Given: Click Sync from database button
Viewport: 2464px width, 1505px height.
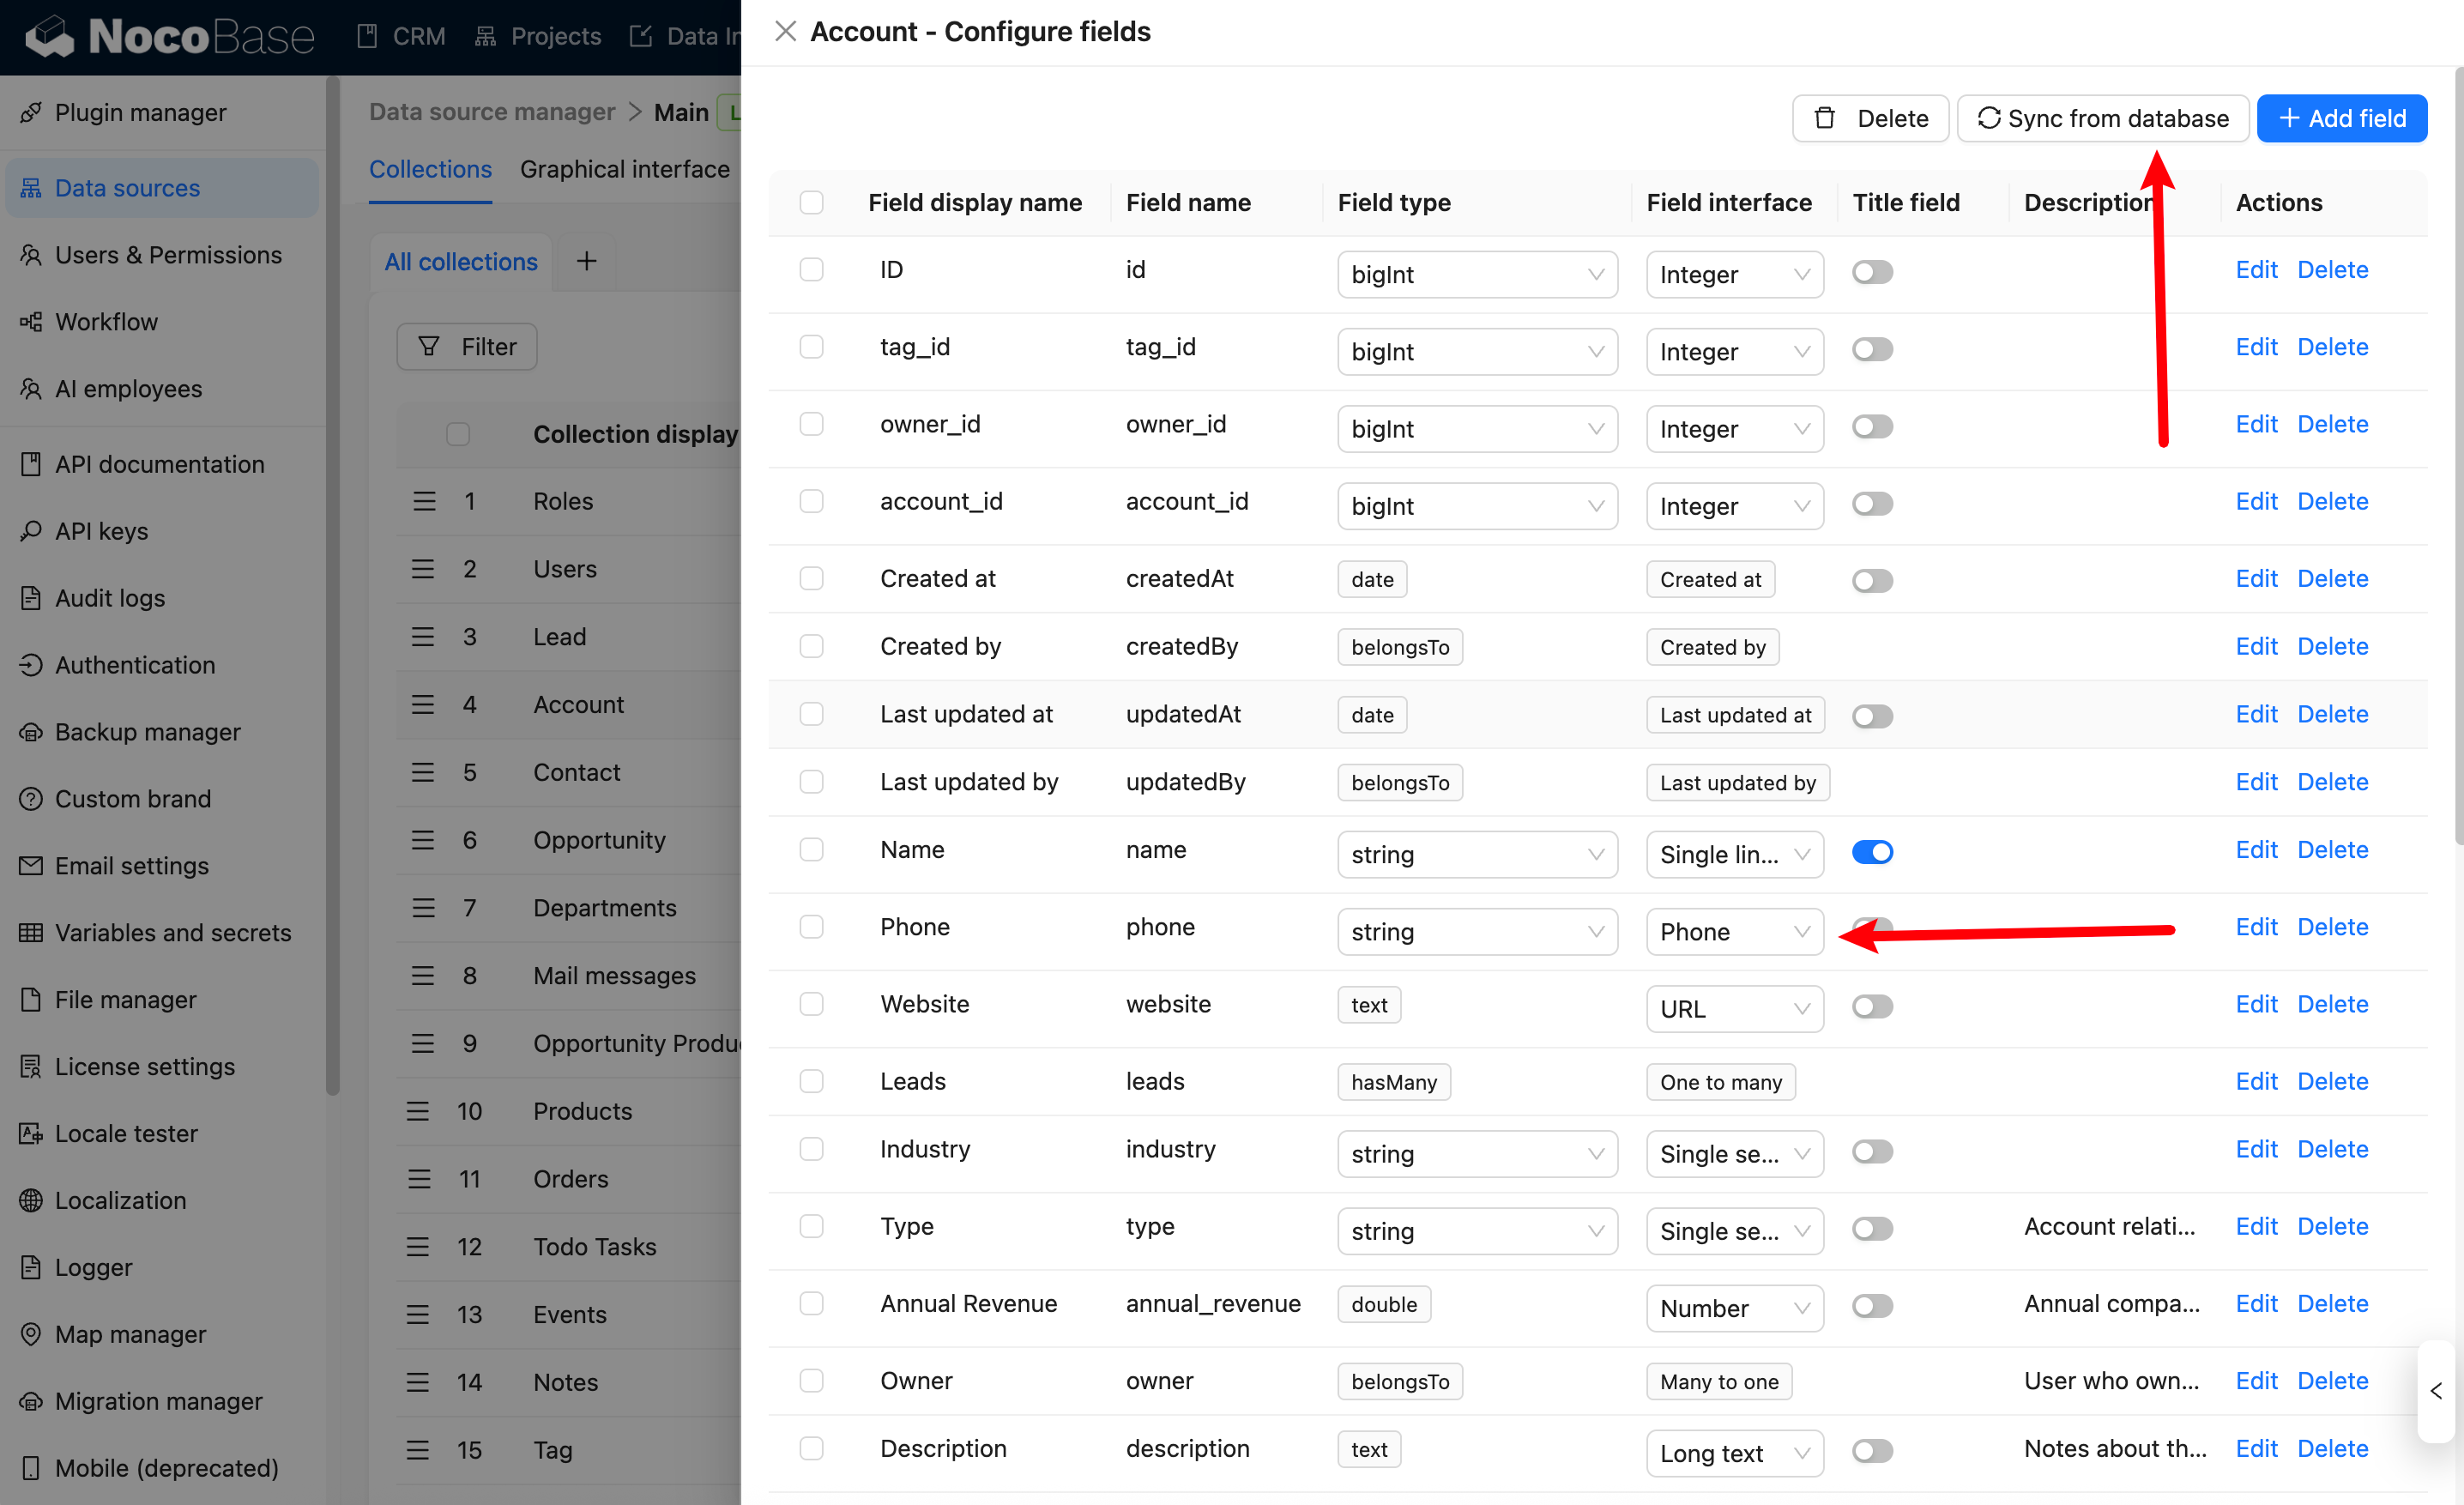Looking at the screenshot, I should [2102, 119].
